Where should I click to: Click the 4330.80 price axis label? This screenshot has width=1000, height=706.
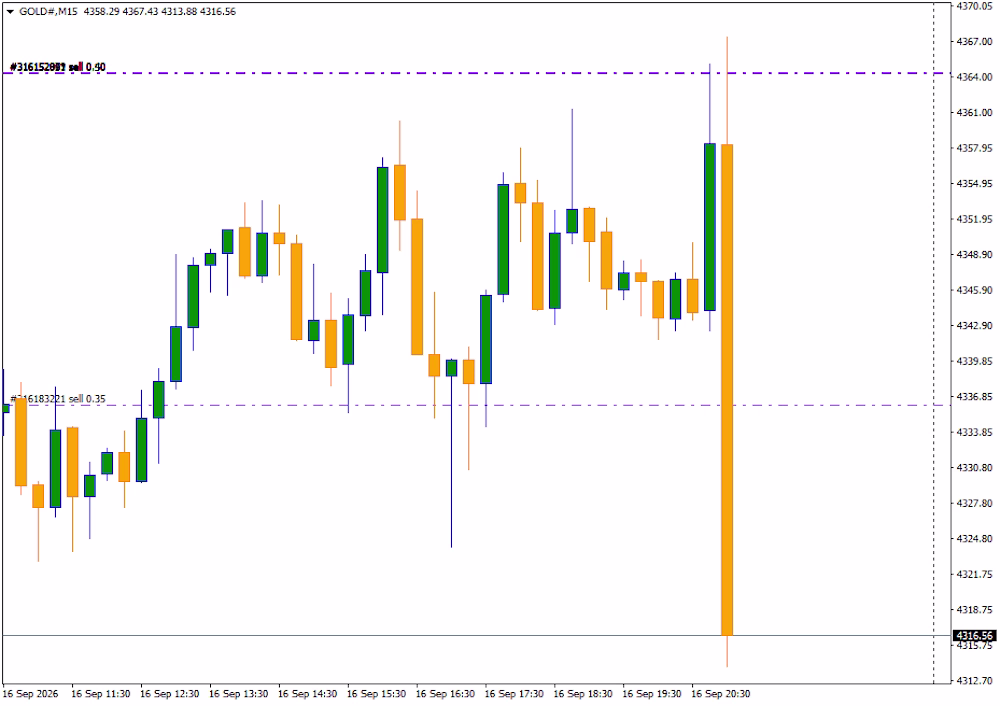point(974,467)
